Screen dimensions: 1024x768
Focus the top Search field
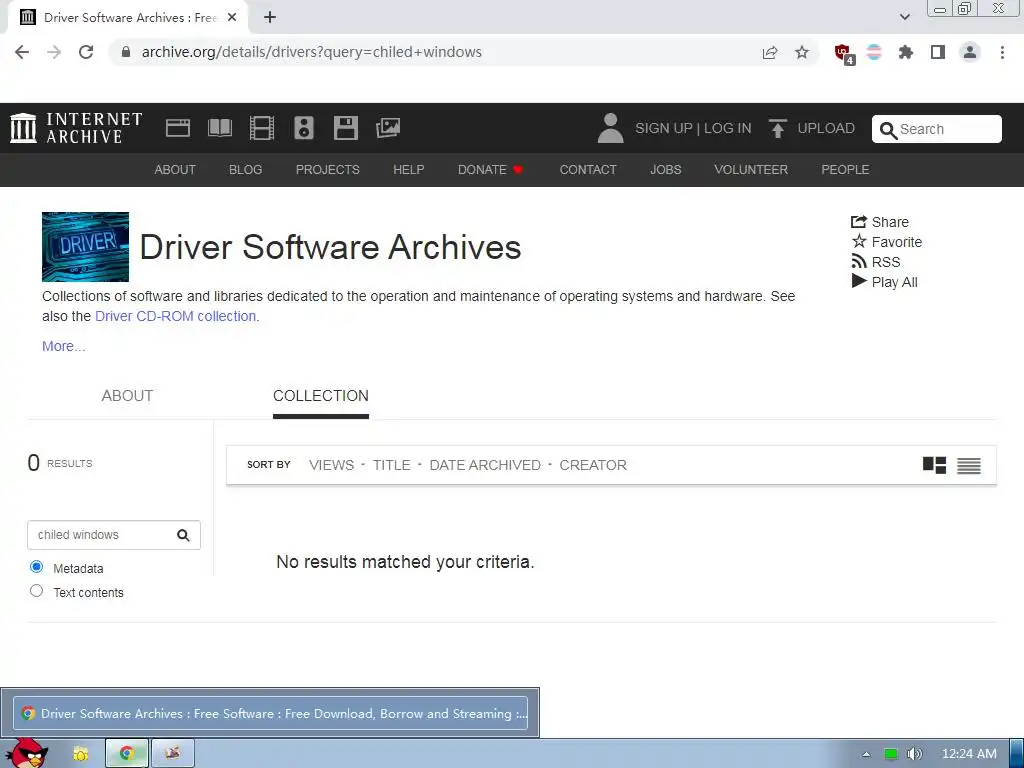936,129
